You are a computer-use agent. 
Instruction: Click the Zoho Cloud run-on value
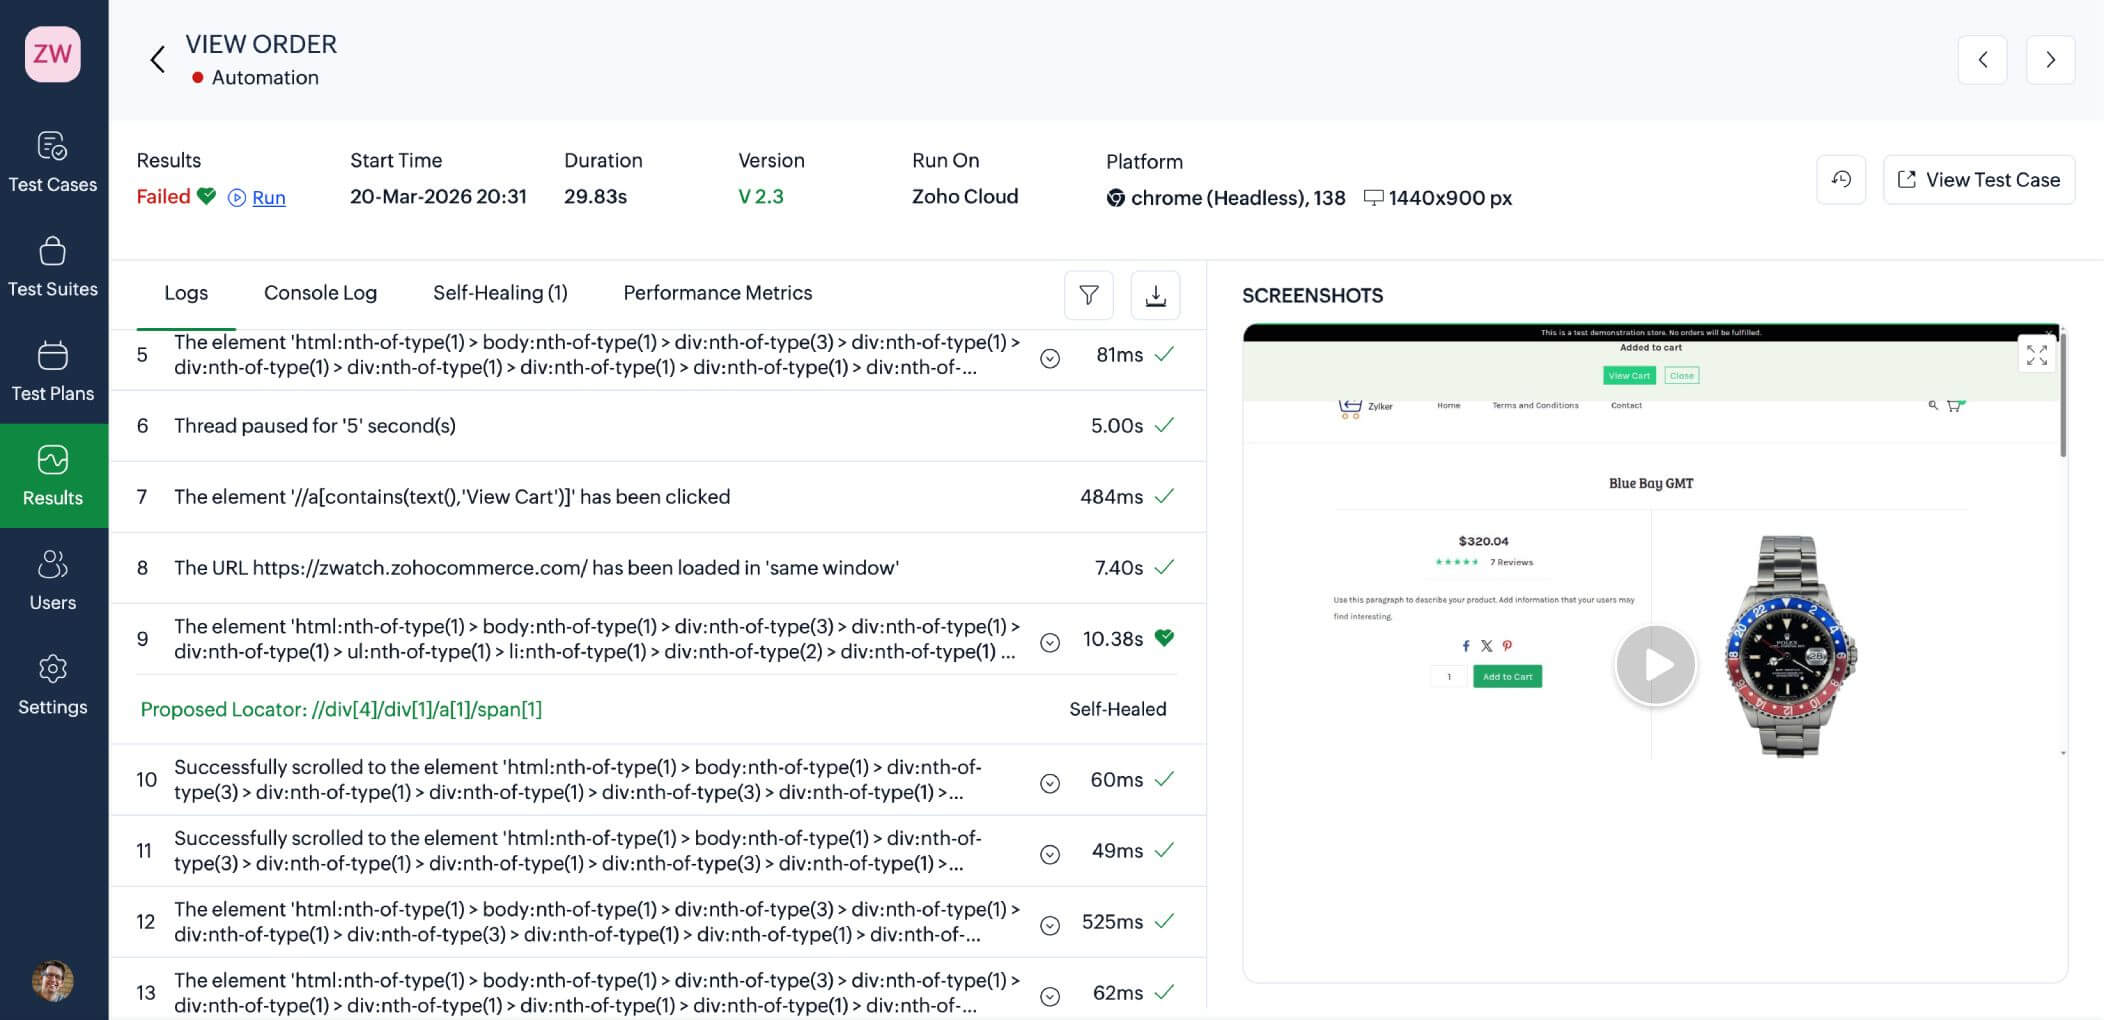(965, 197)
